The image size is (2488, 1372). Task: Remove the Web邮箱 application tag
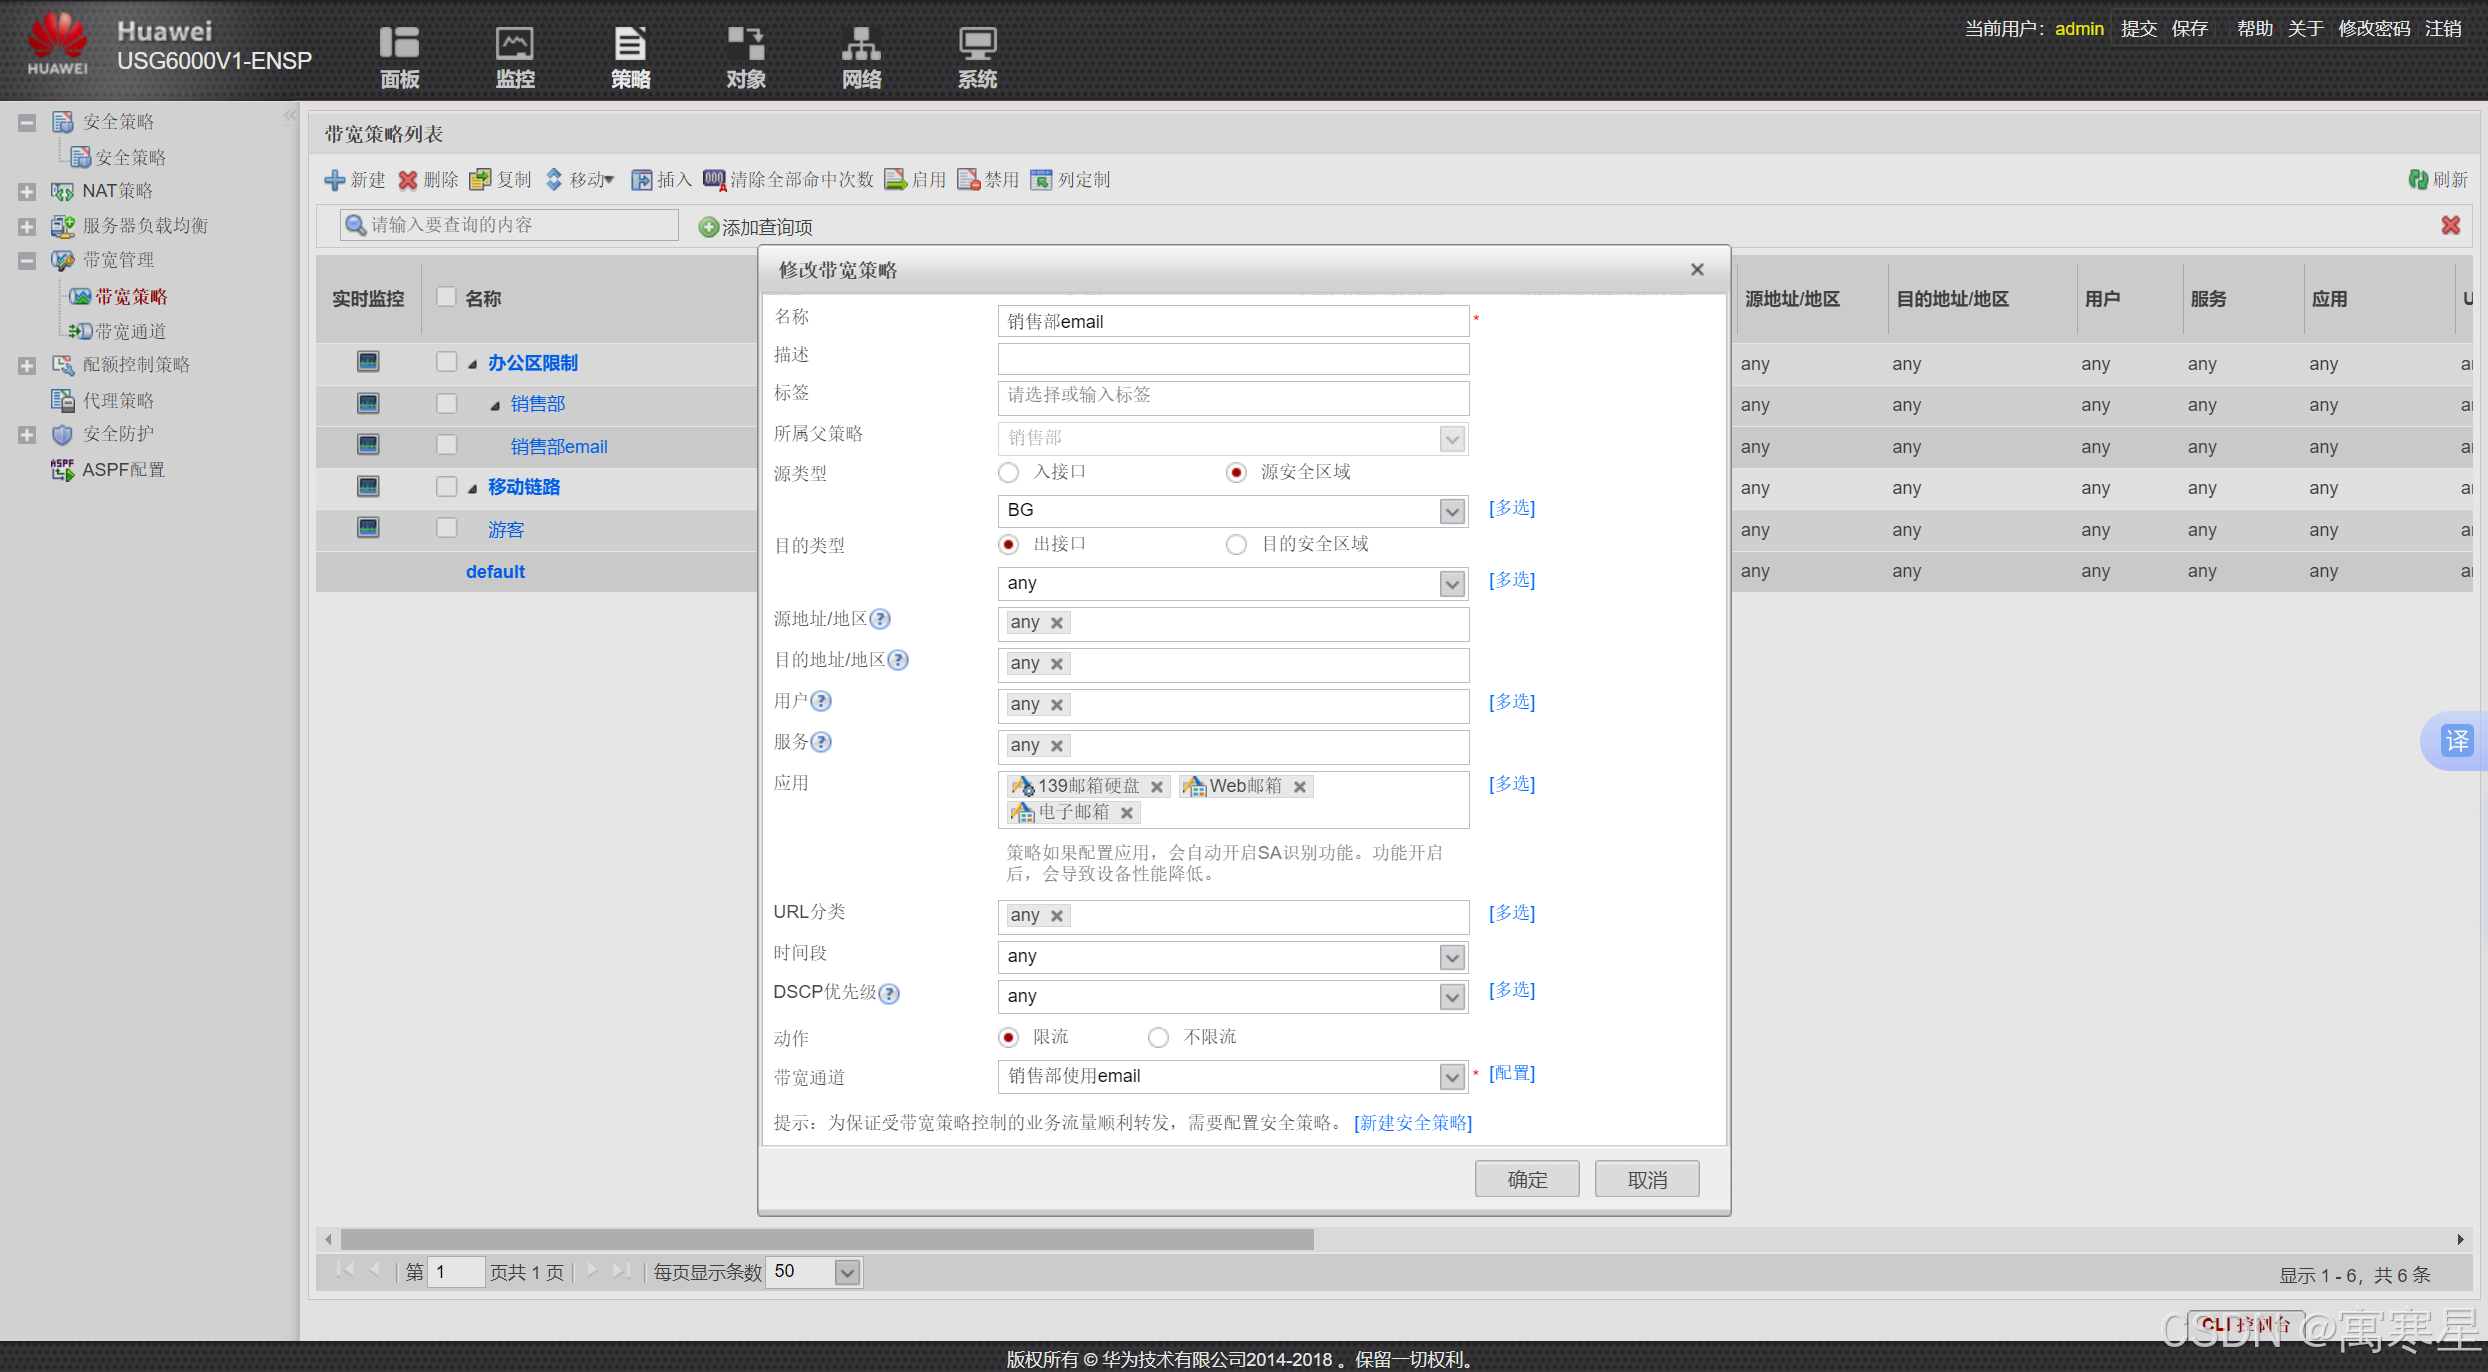1299,787
